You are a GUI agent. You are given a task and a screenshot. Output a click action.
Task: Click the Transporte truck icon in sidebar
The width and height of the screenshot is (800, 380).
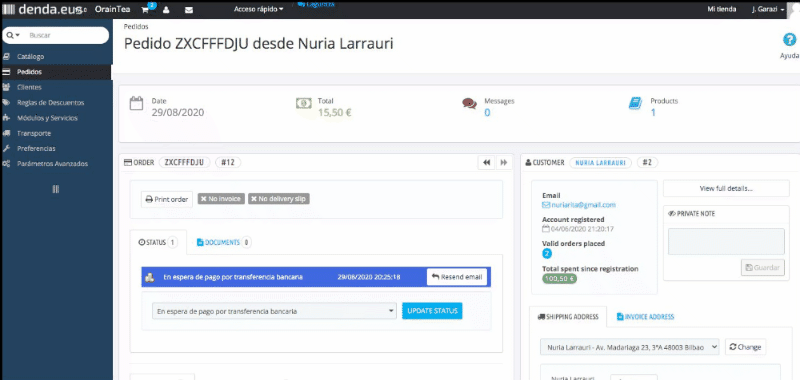pyautogui.click(x=7, y=133)
